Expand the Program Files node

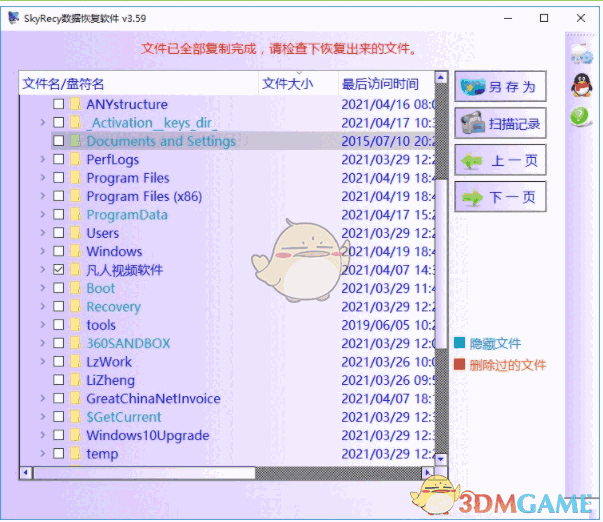(43, 178)
